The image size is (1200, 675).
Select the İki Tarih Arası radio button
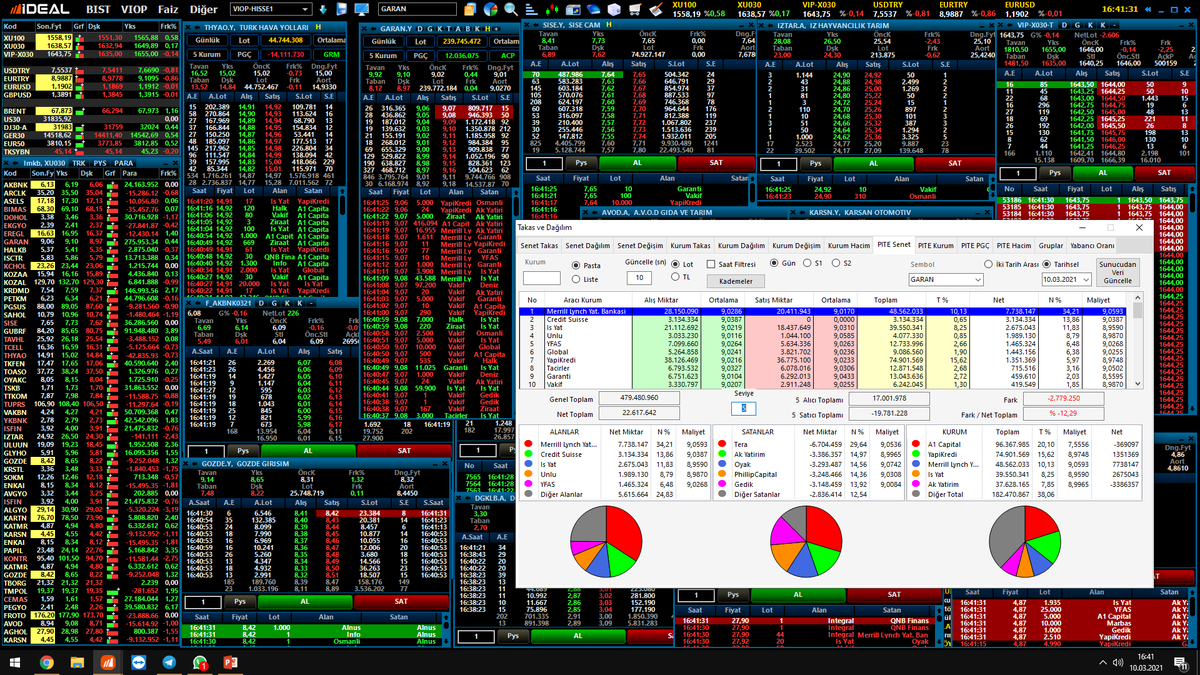pyautogui.click(x=987, y=264)
